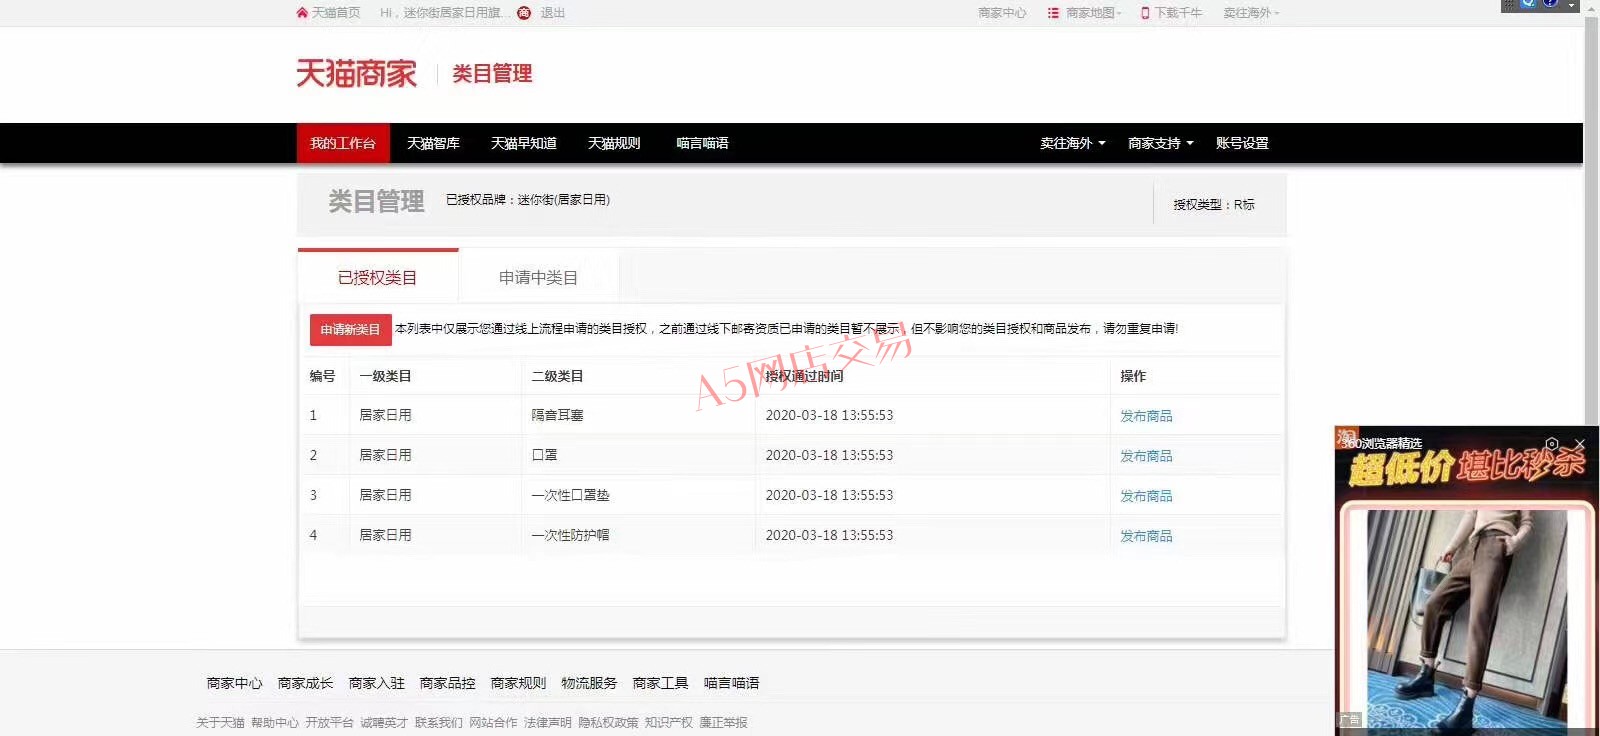Click the 二级类目 column header
This screenshot has width=1600, height=736.
(x=557, y=376)
